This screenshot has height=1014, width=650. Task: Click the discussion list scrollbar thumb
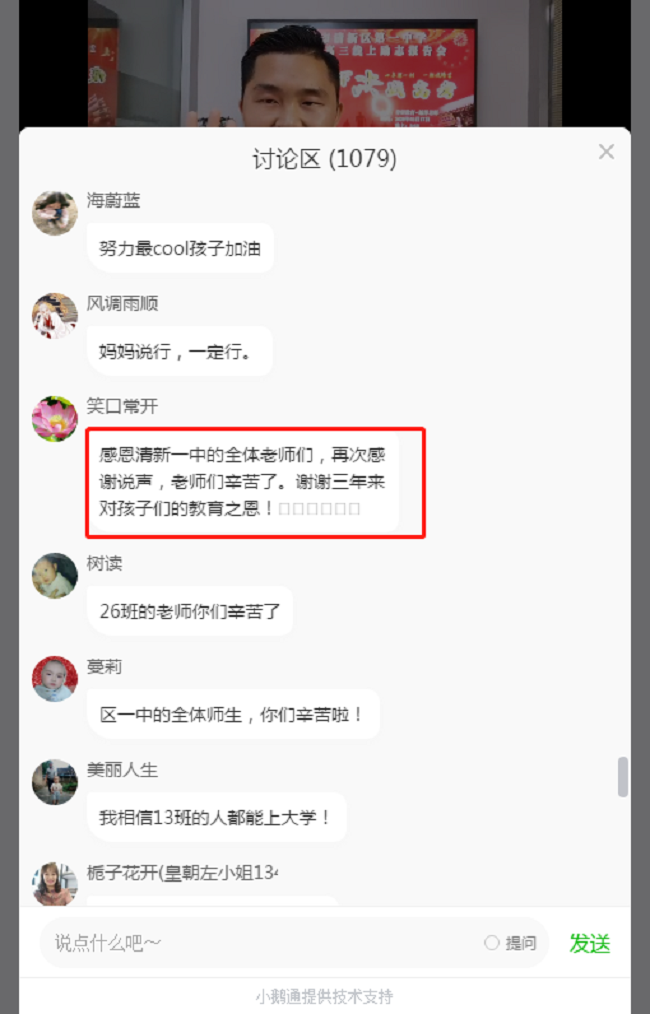(622, 777)
